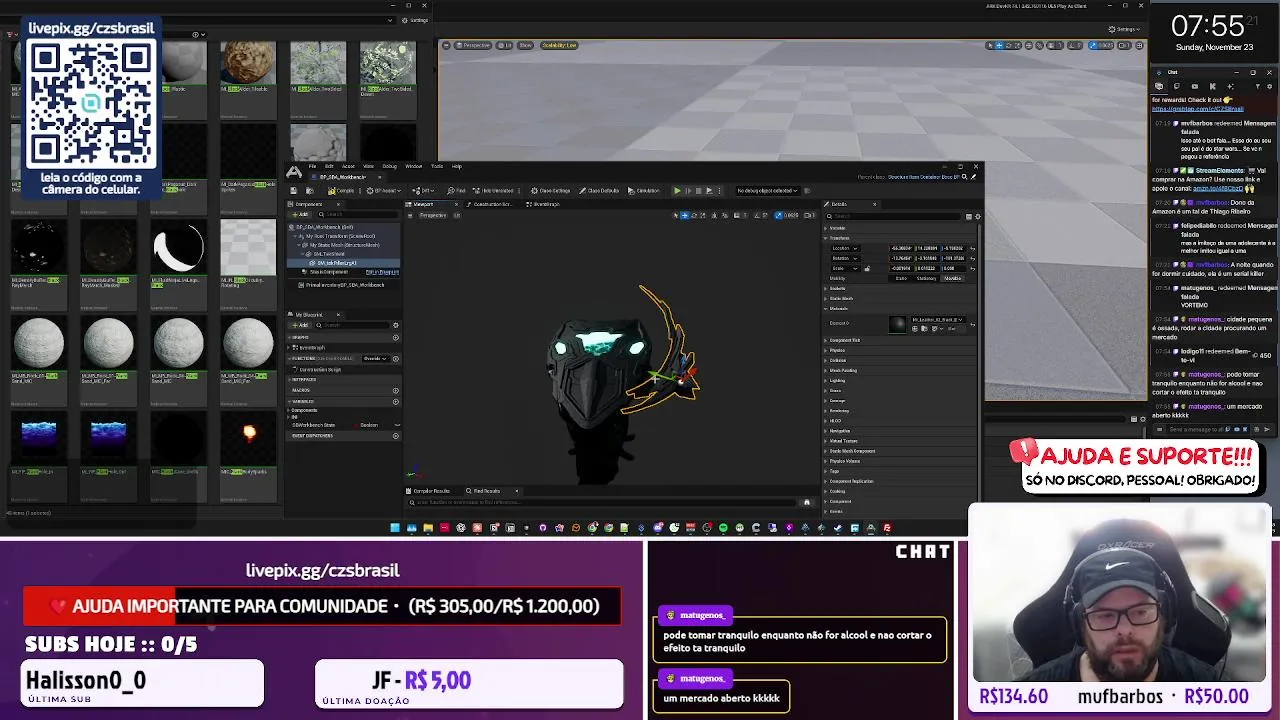Add a new function with the plus icon

[396, 358]
